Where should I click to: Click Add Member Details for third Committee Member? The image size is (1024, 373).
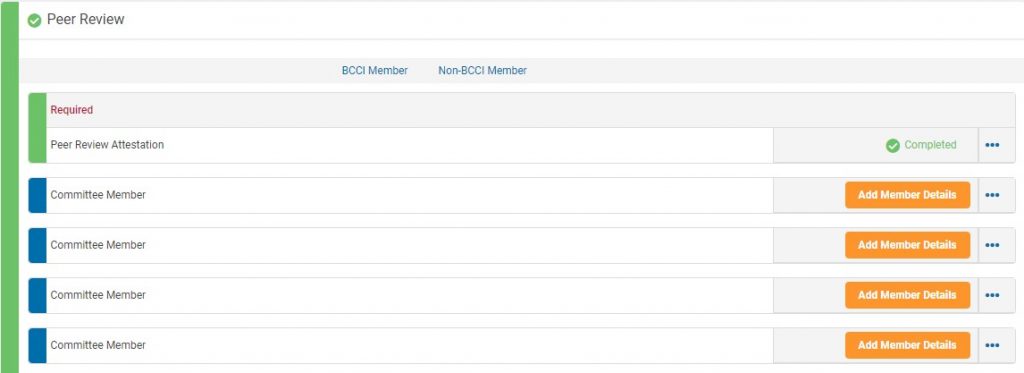tap(907, 295)
